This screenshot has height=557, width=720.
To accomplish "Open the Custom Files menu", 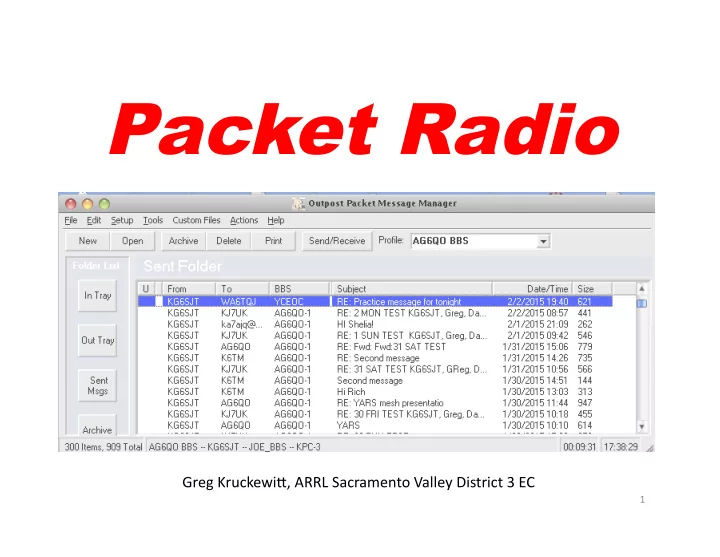I will [197, 220].
